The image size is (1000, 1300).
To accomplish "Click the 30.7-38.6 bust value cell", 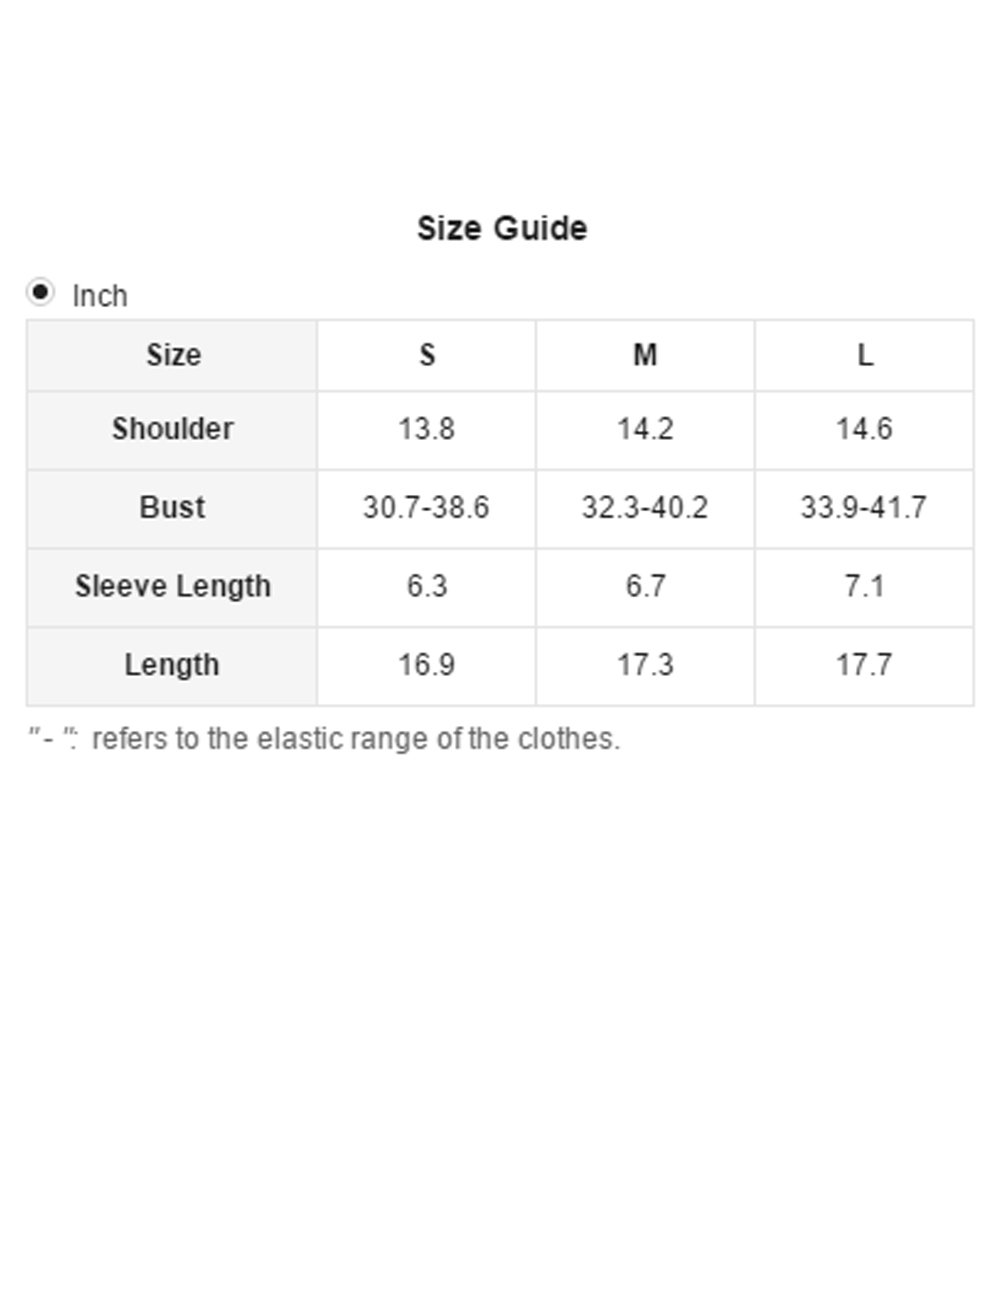I will 427,509.
